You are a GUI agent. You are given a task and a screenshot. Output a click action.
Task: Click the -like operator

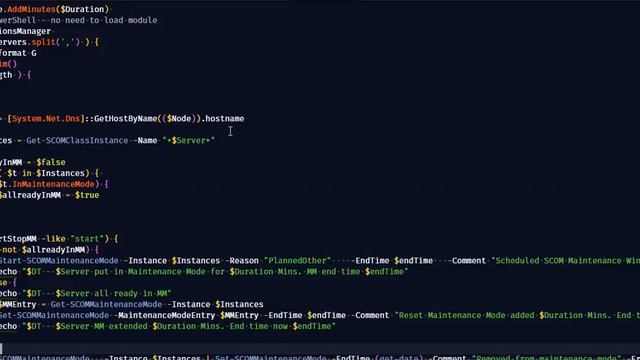(53, 239)
